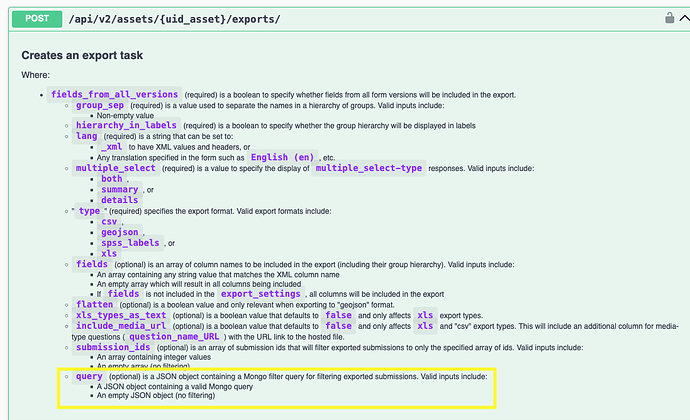690x420 pixels.
Task: Click the lang parameter code tag
Action: [x=86, y=136]
